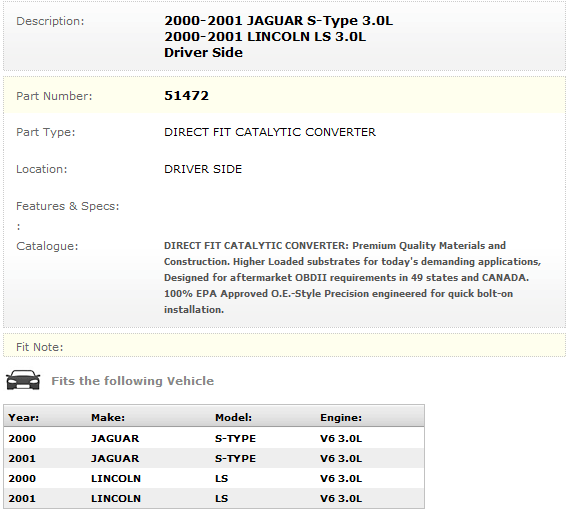Screen dimensions: 570x531
Task: Click S-TYPE in the 2001 JAGUAR row
Action: tap(235, 458)
